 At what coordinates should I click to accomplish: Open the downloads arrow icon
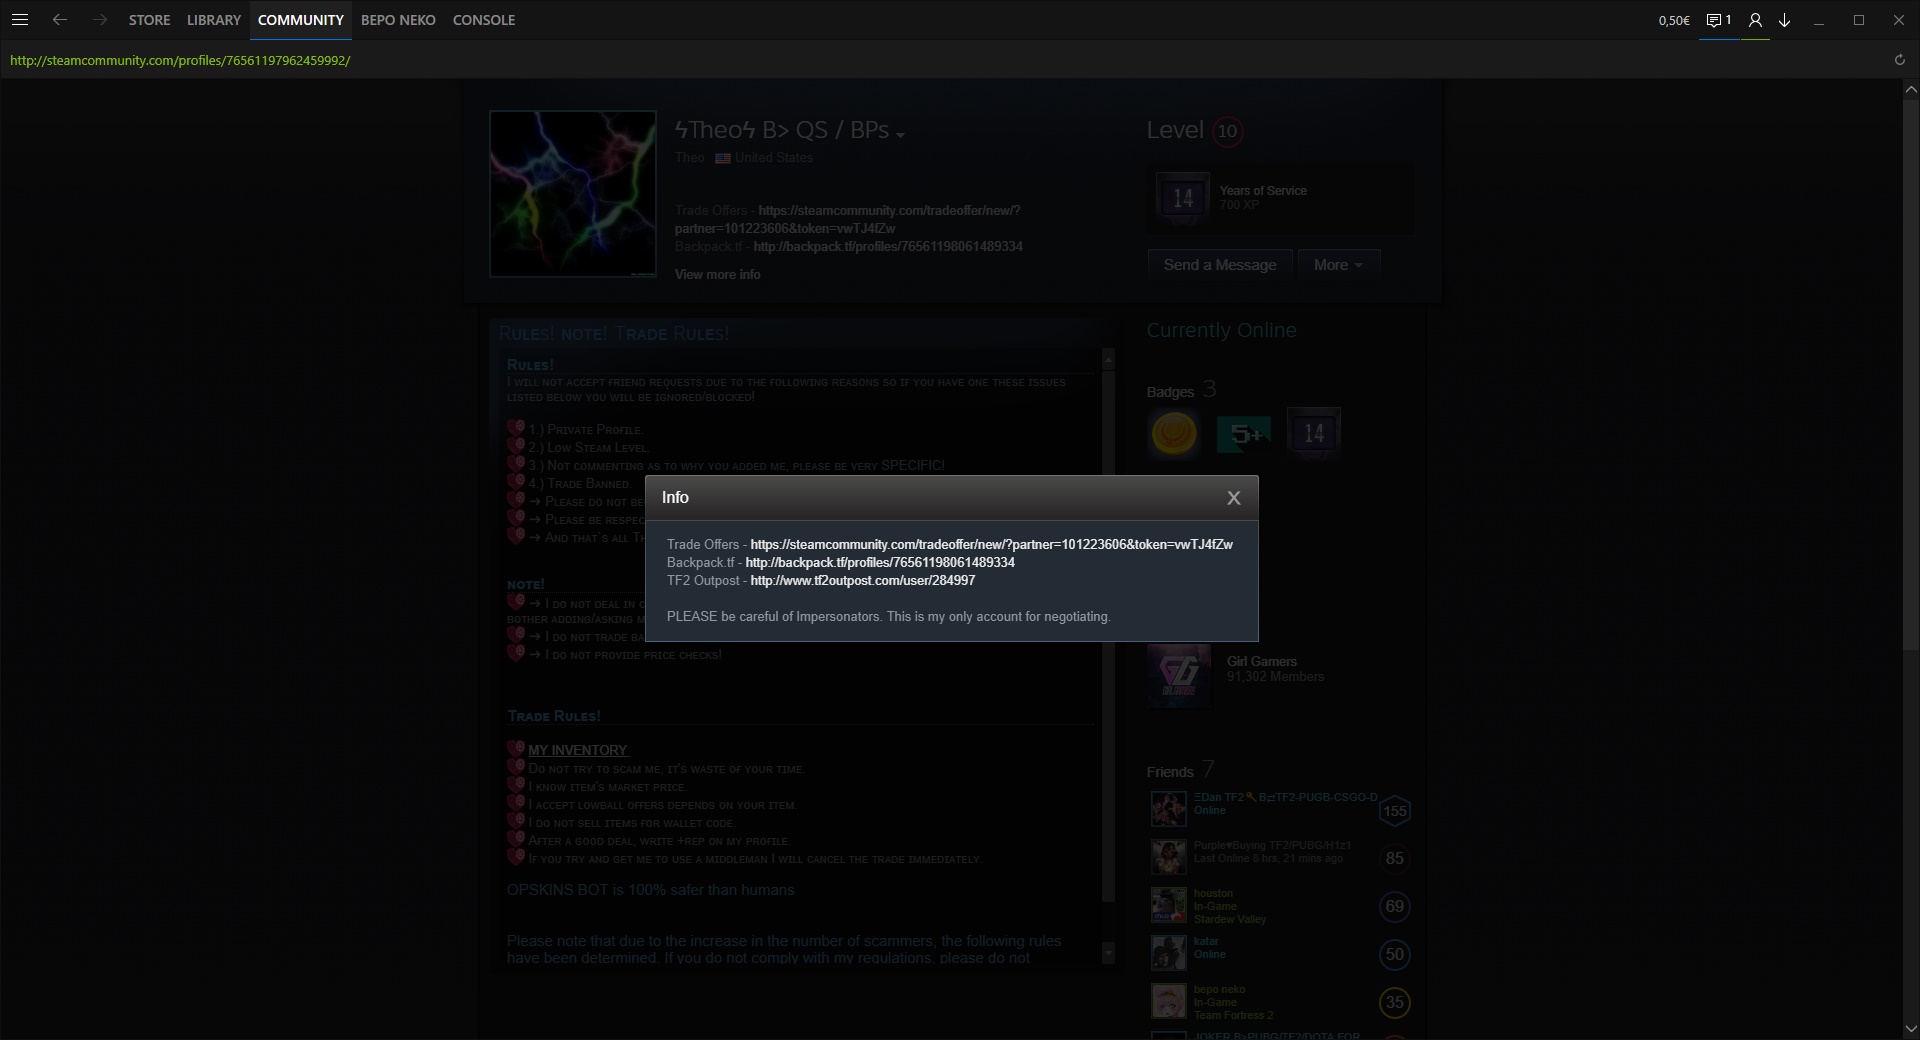pyautogui.click(x=1784, y=20)
